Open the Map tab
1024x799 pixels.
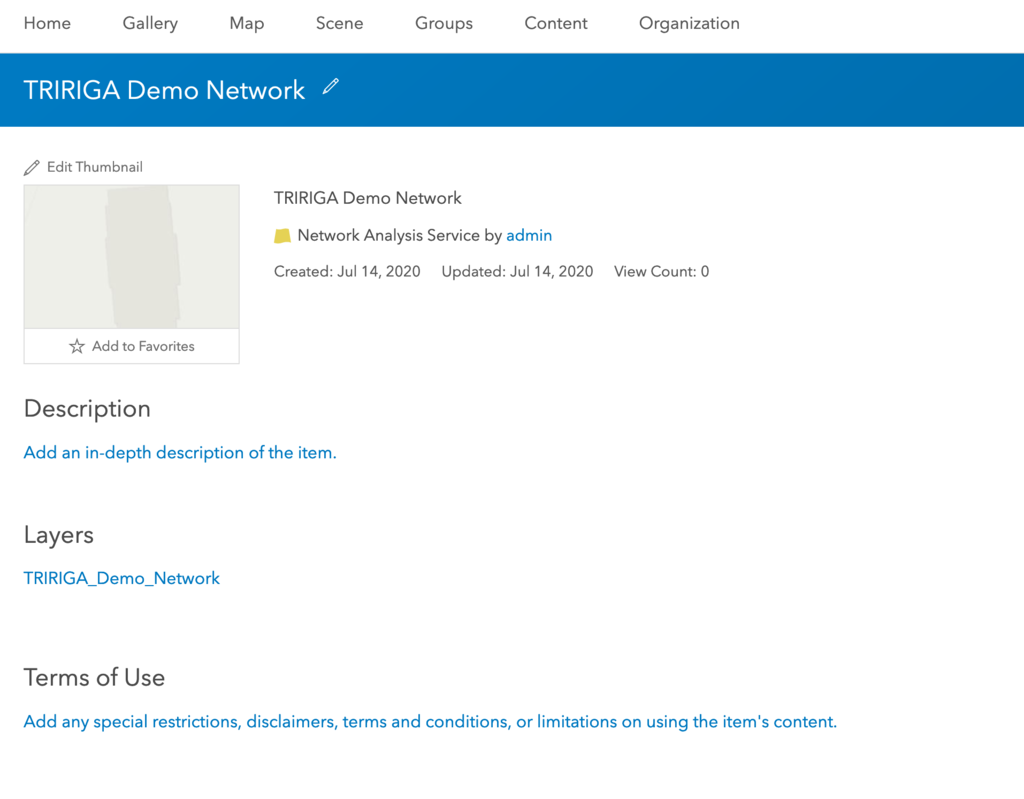247,24
